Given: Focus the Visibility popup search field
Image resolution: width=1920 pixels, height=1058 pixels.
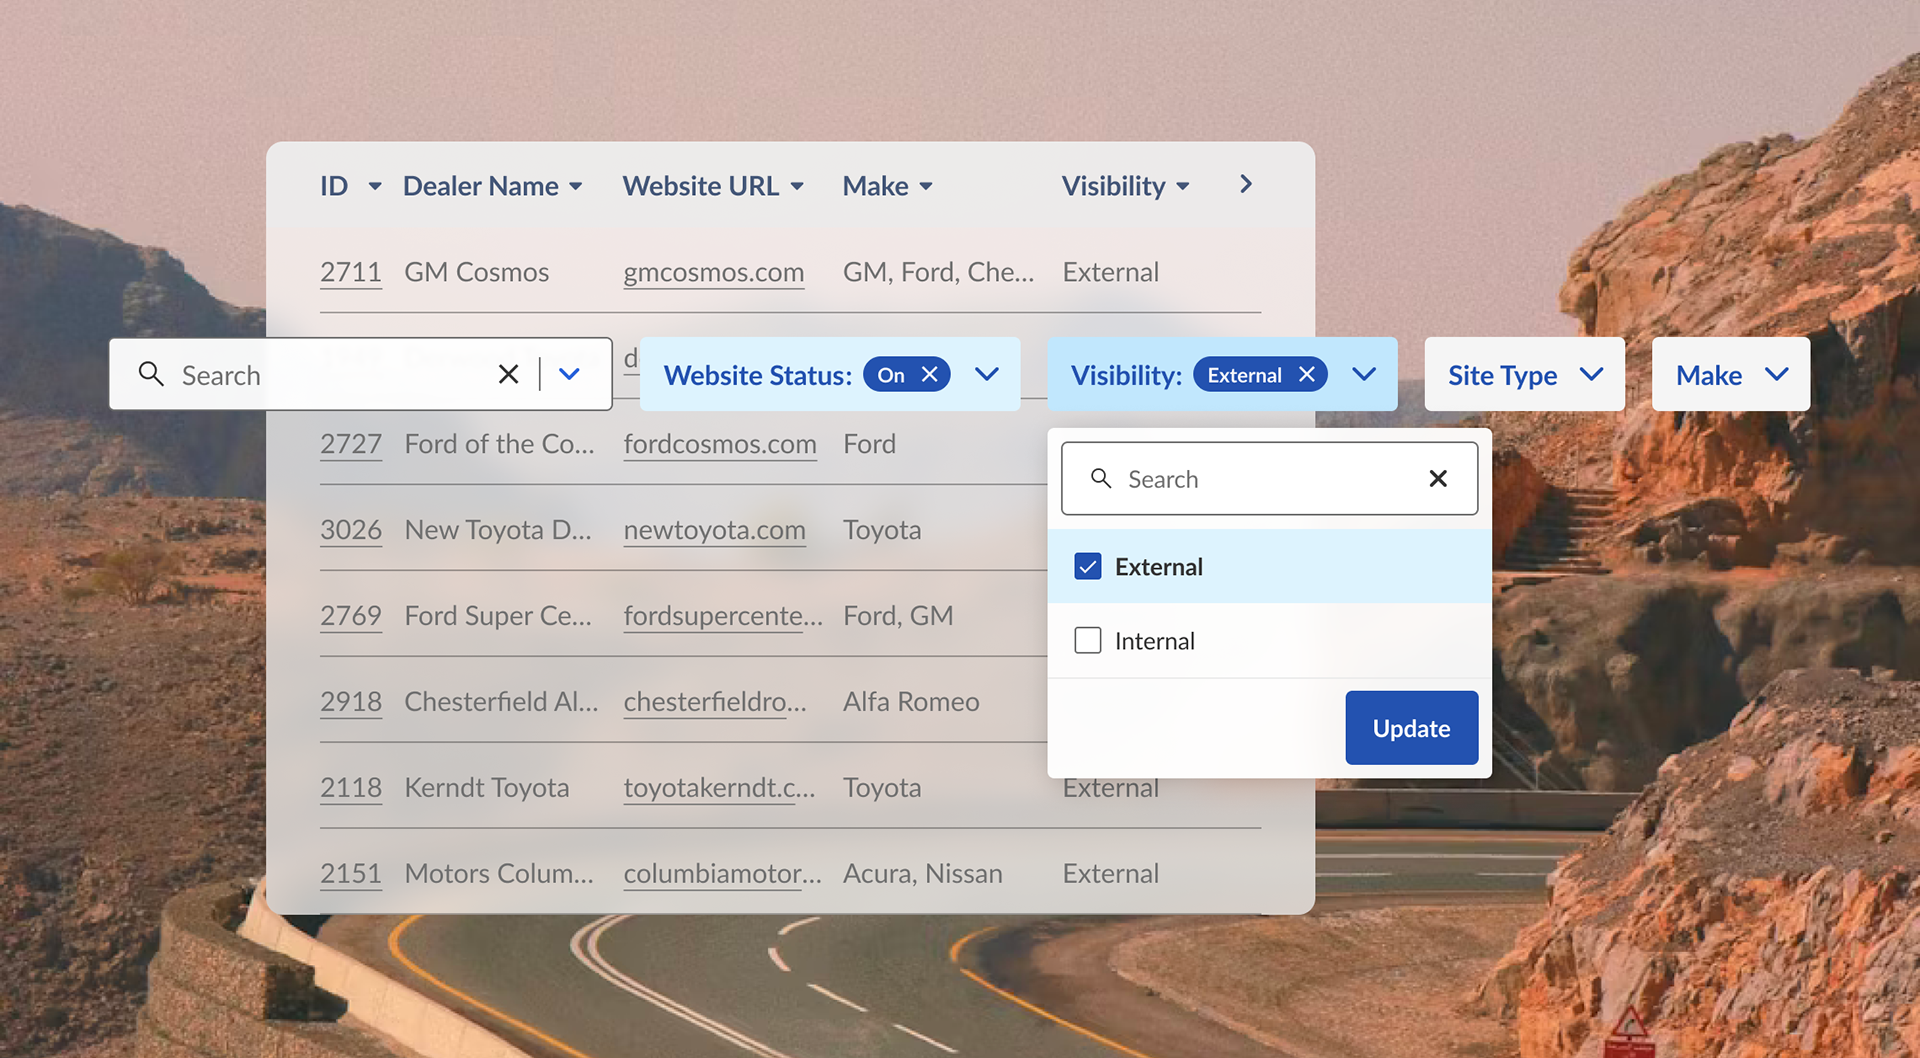Looking at the screenshot, I should point(1270,479).
